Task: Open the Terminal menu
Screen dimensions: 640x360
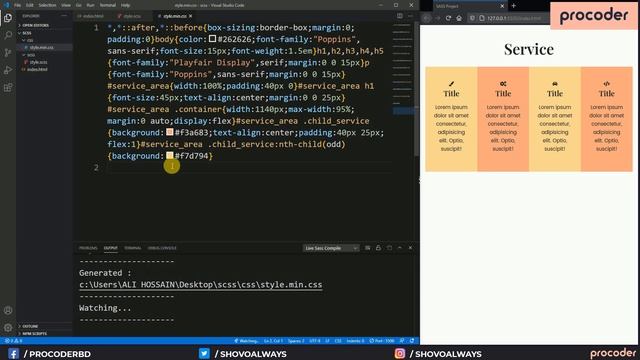Action: [x=108, y=5]
